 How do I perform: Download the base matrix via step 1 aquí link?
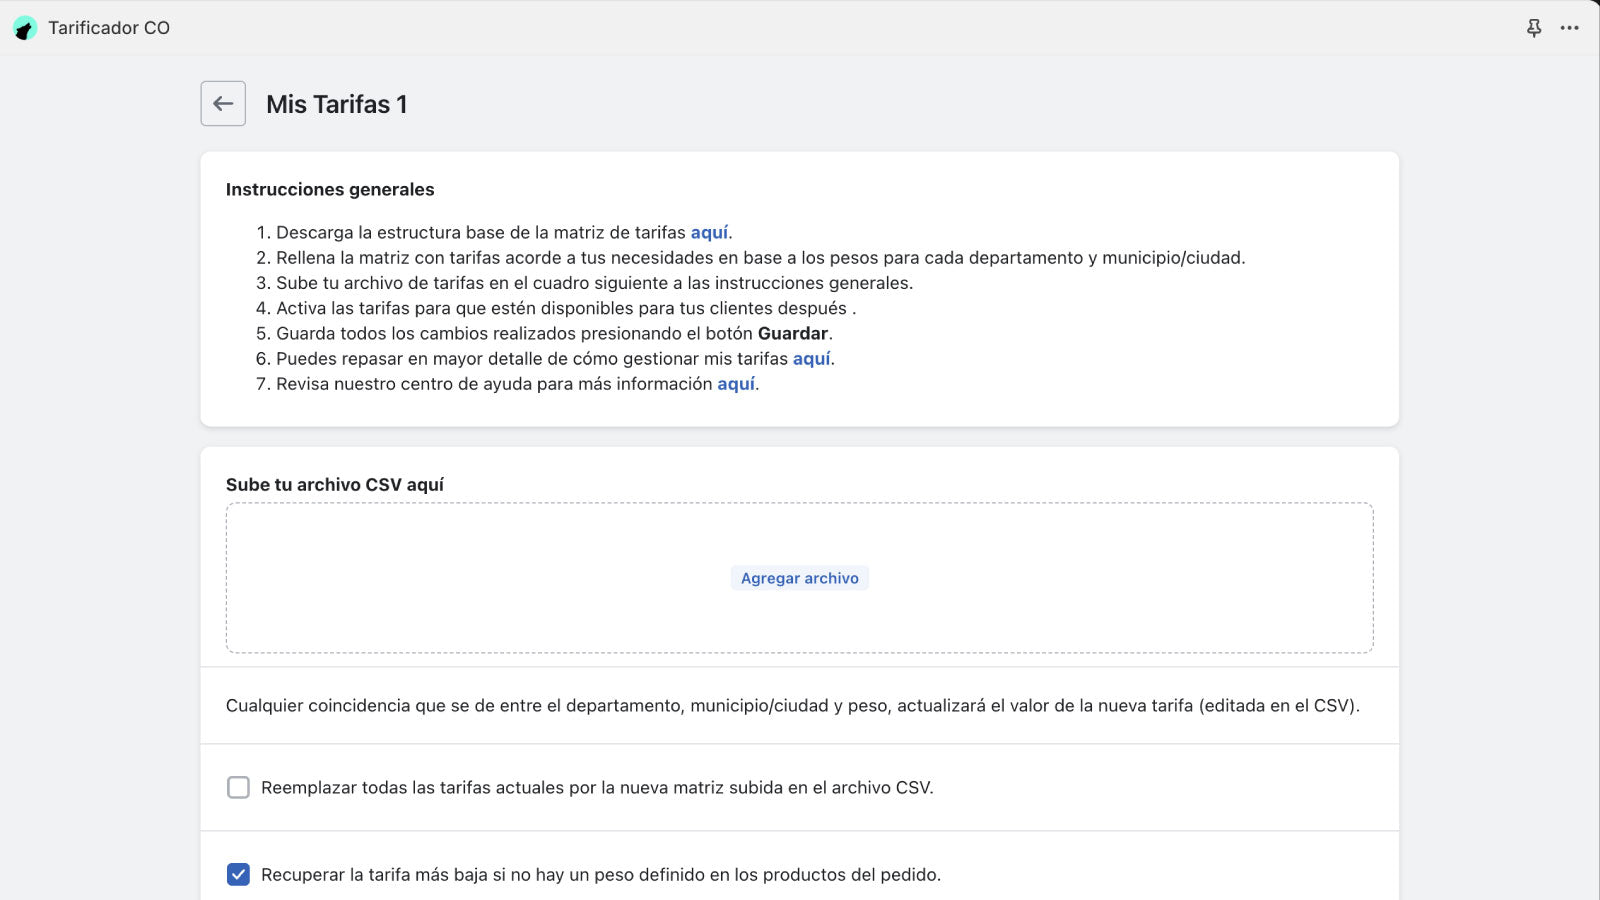709,232
